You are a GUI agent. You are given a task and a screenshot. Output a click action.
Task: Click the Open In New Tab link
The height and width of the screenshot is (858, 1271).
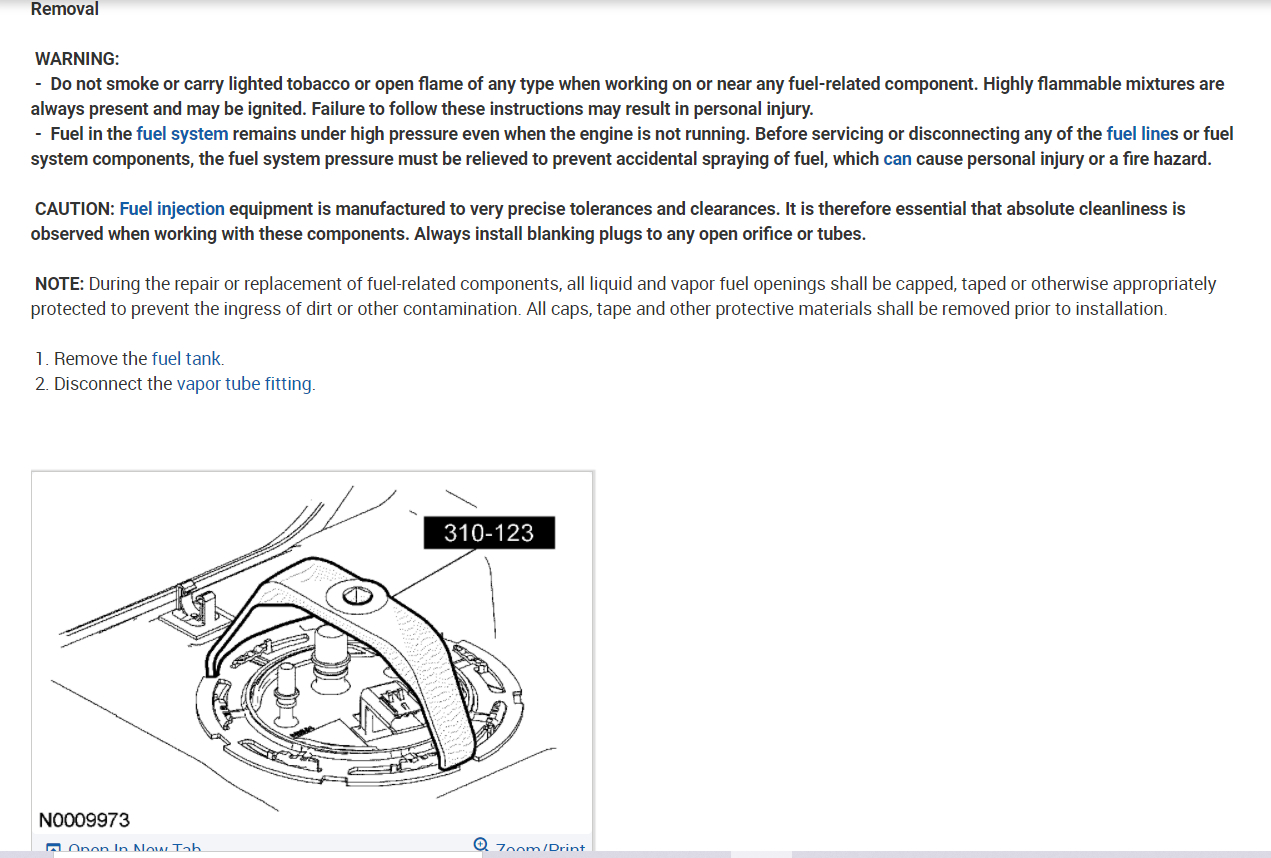(x=134, y=850)
